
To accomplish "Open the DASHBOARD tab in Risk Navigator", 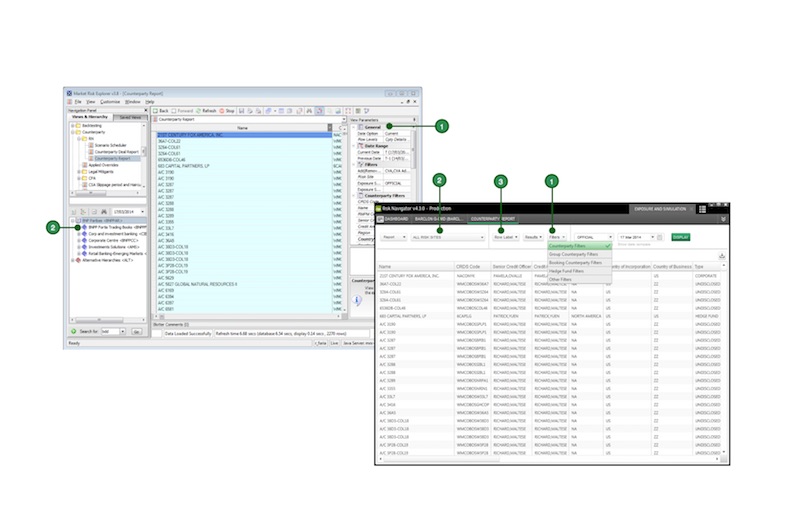I will 393,219.
